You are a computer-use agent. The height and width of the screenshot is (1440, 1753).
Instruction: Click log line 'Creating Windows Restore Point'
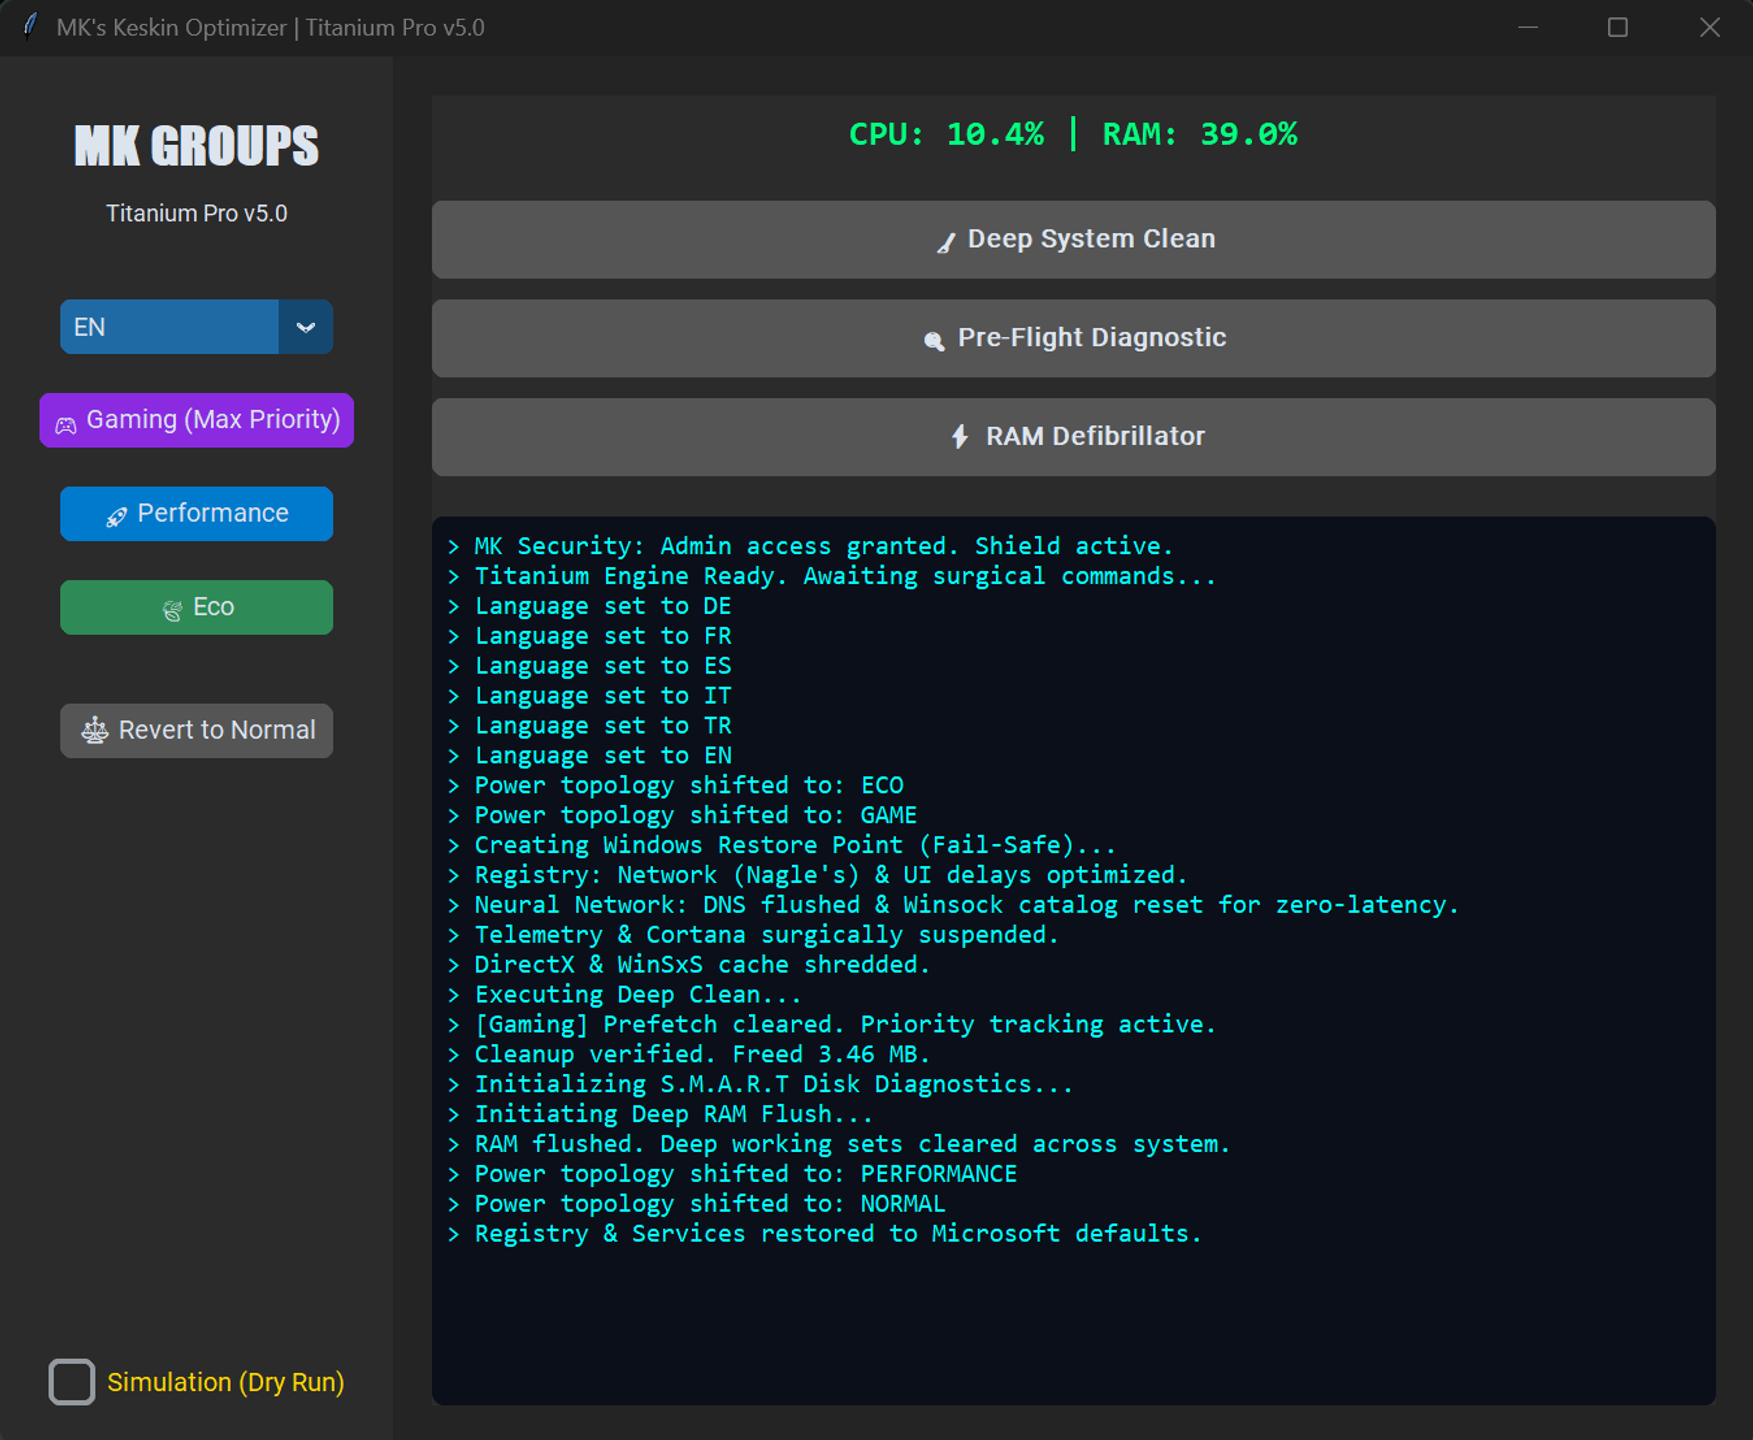coord(782,845)
